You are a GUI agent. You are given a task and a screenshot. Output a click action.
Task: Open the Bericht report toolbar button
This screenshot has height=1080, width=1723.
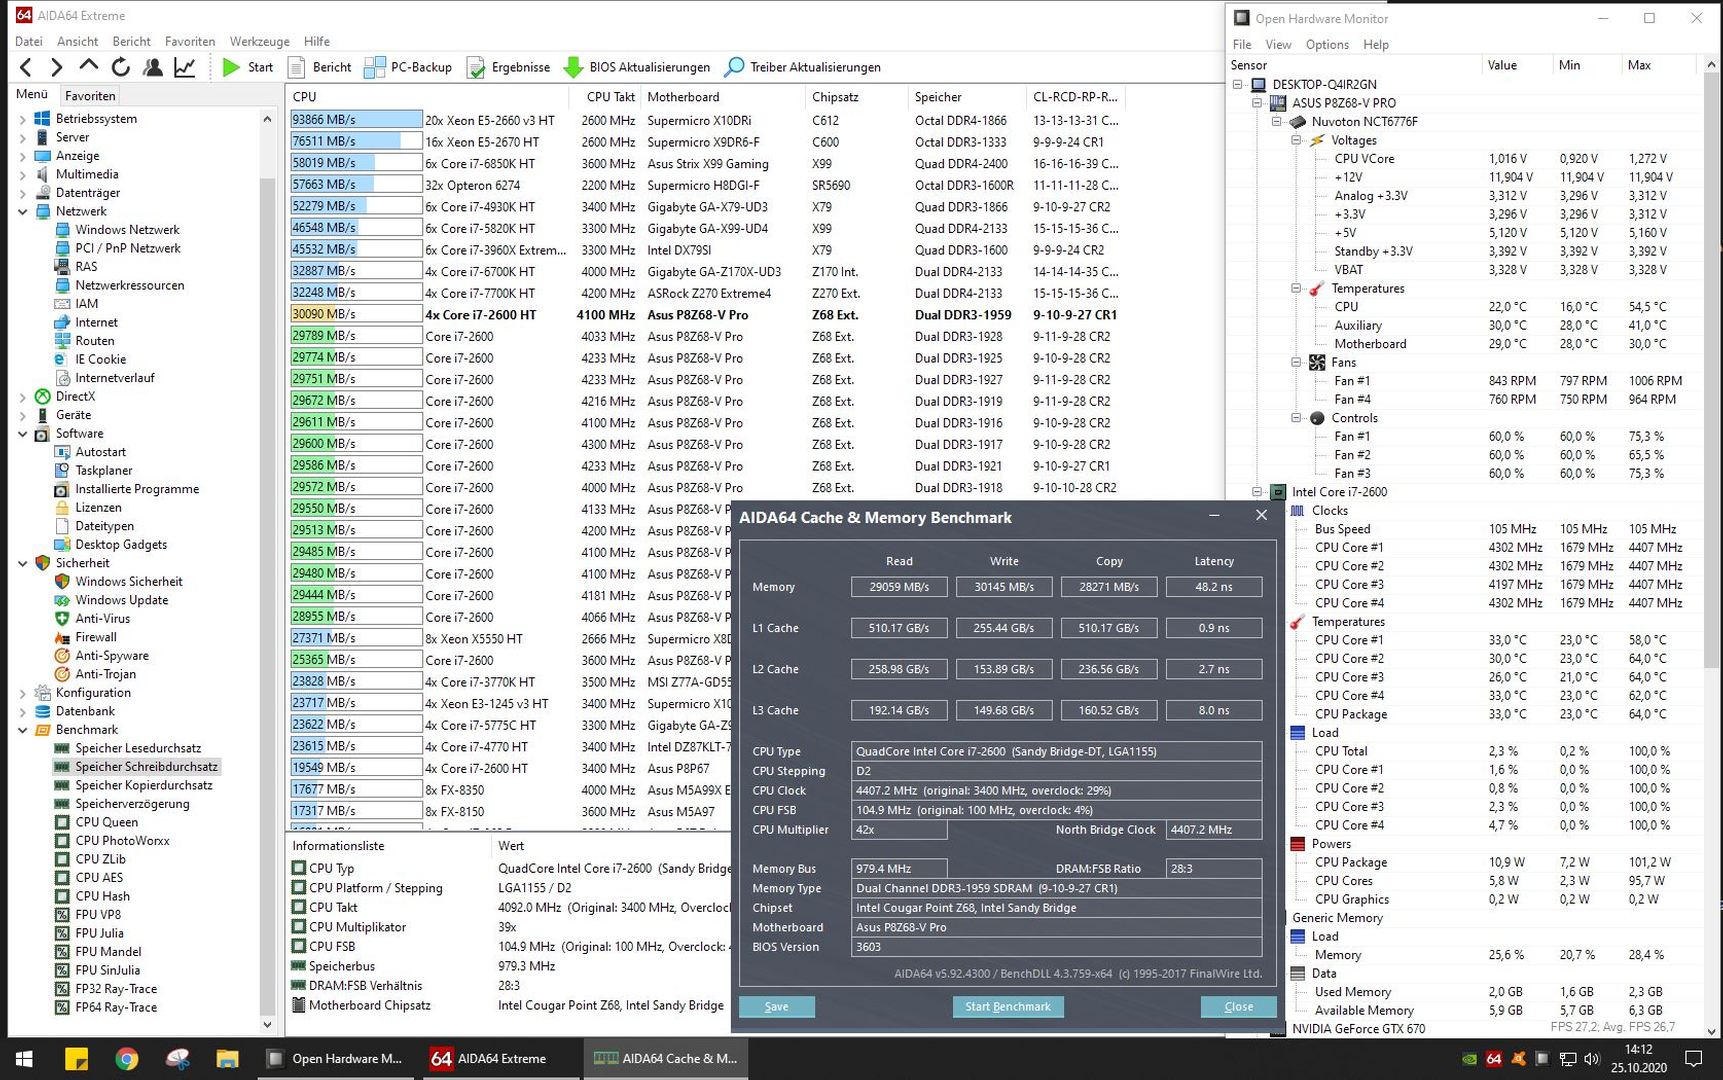coord(320,67)
